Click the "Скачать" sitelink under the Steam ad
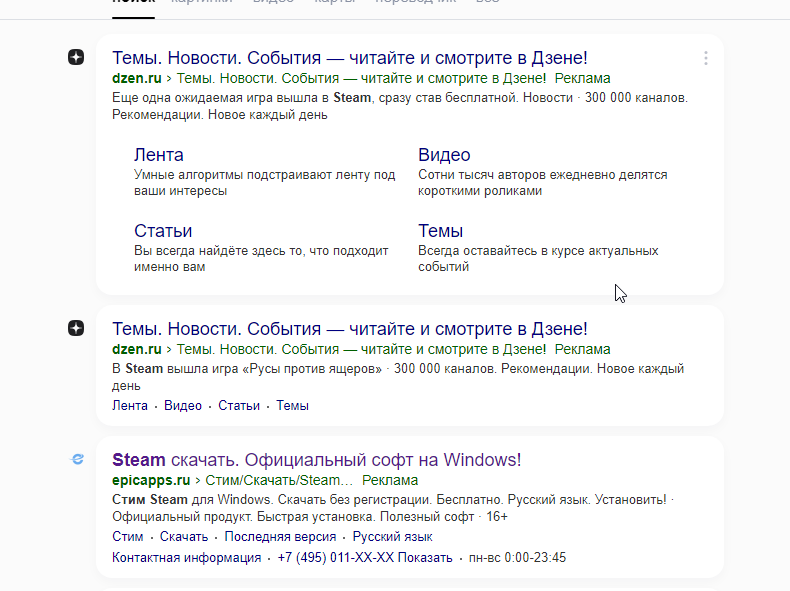The image size is (790, 591). coord(184,537)
